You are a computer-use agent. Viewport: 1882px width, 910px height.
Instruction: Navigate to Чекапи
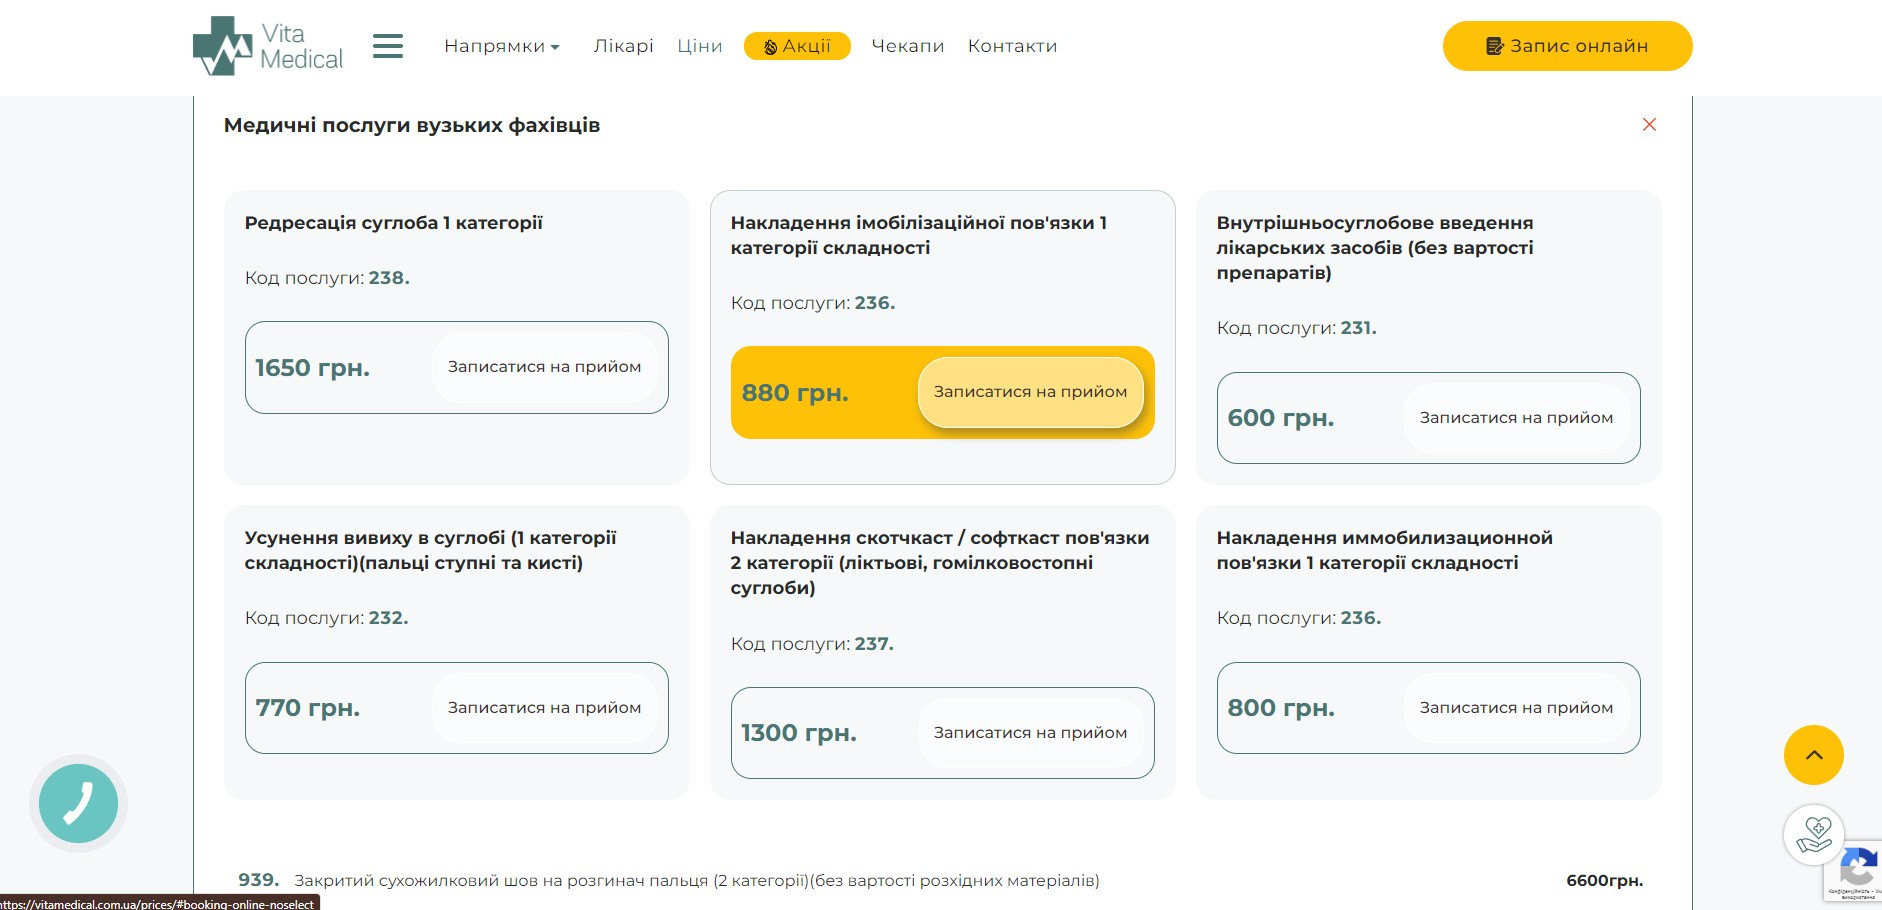tap(907, 46)
